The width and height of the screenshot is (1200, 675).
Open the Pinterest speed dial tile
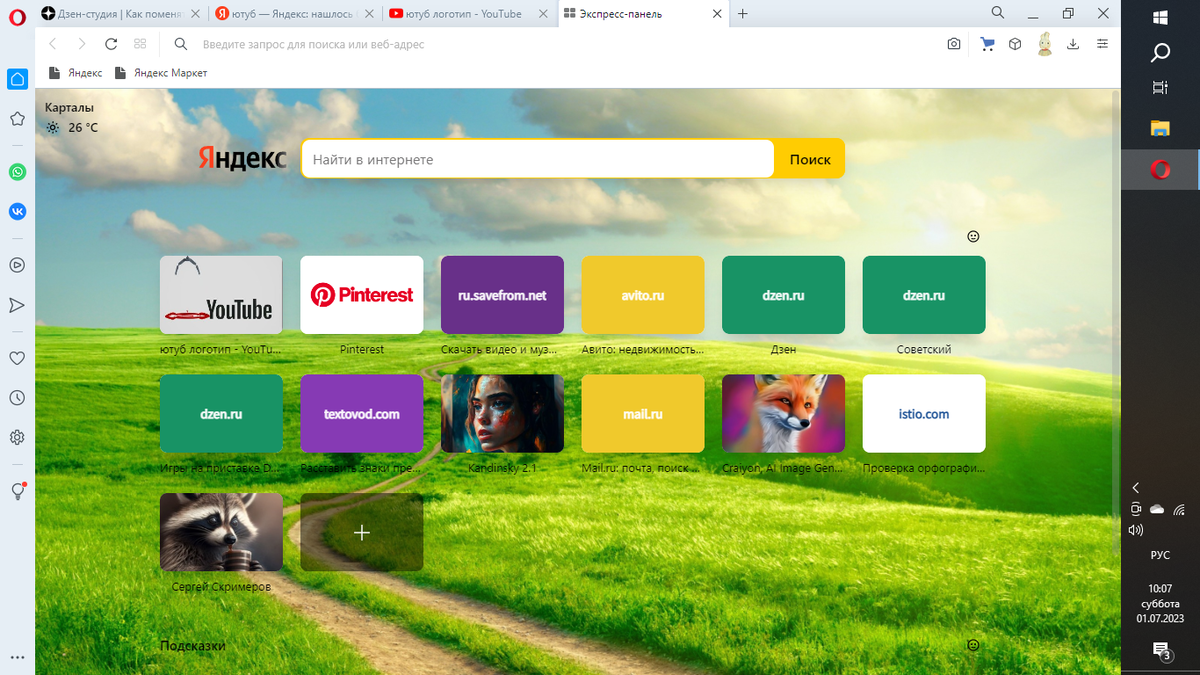(362, 295)
